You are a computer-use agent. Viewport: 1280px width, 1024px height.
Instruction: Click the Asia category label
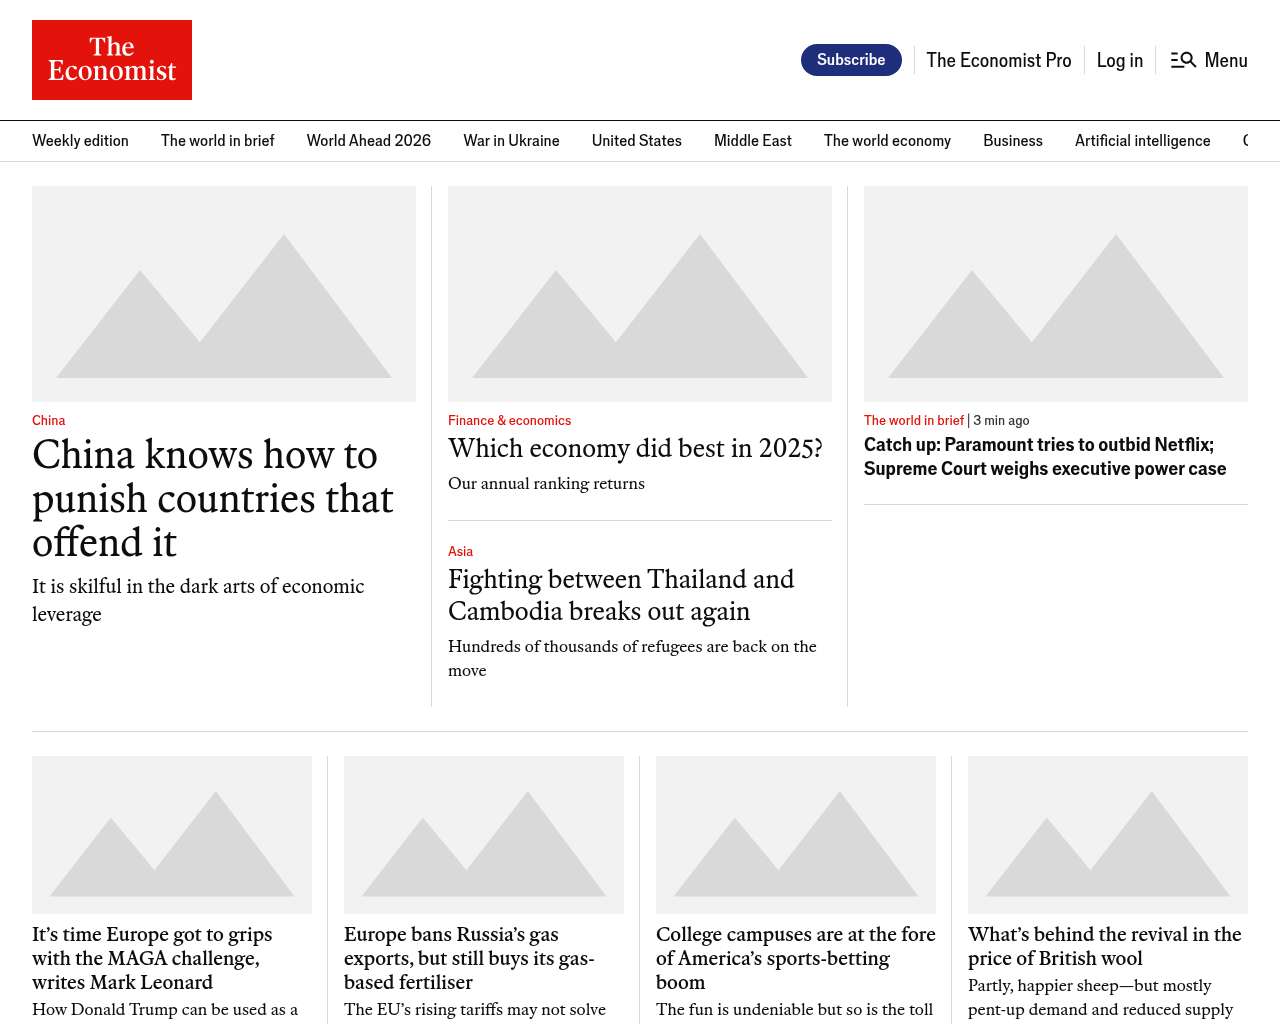point(460,552)
